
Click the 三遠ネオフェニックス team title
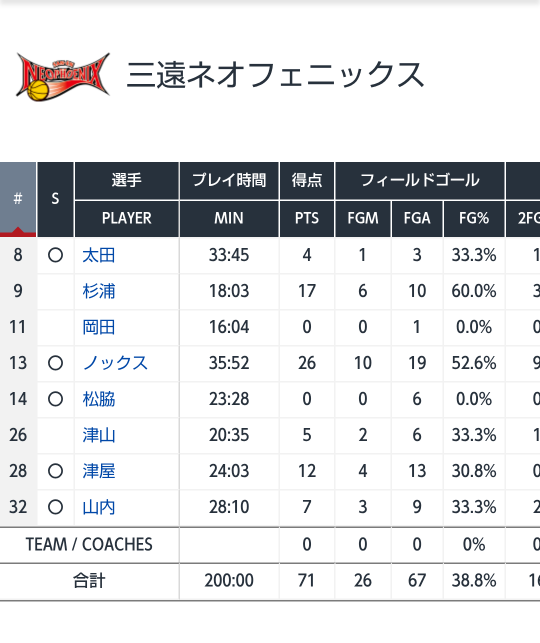(x=275, y=75)
